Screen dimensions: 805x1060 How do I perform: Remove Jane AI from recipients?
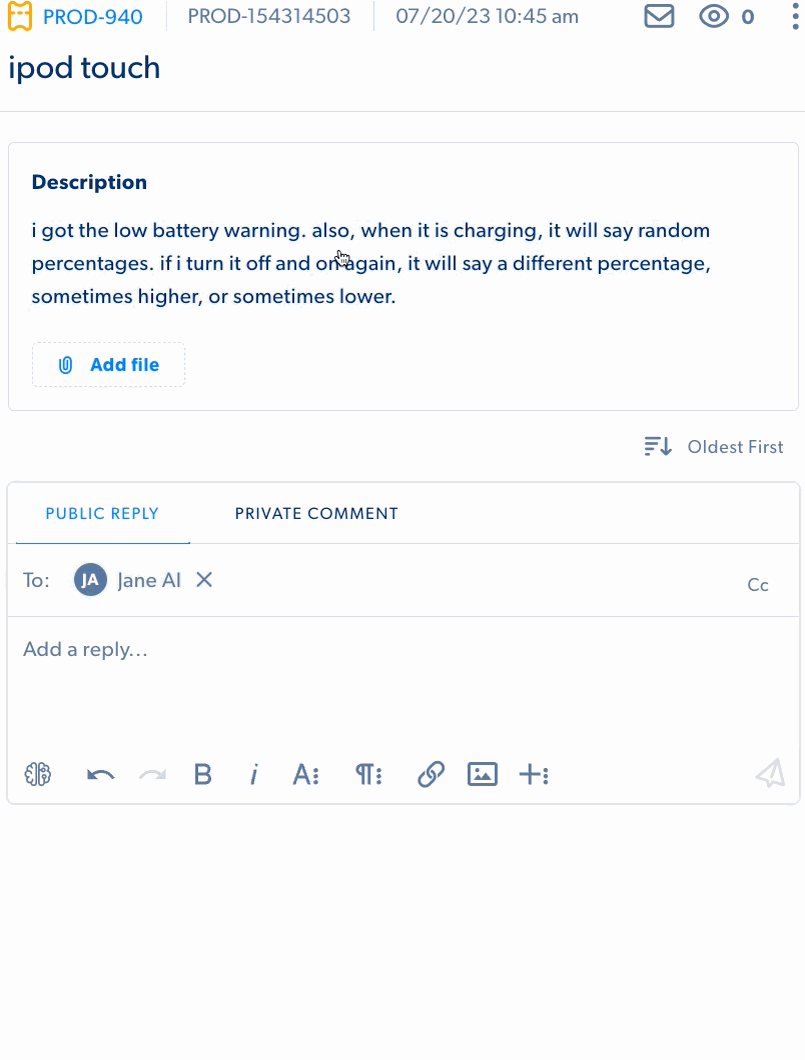coord(204,580)
